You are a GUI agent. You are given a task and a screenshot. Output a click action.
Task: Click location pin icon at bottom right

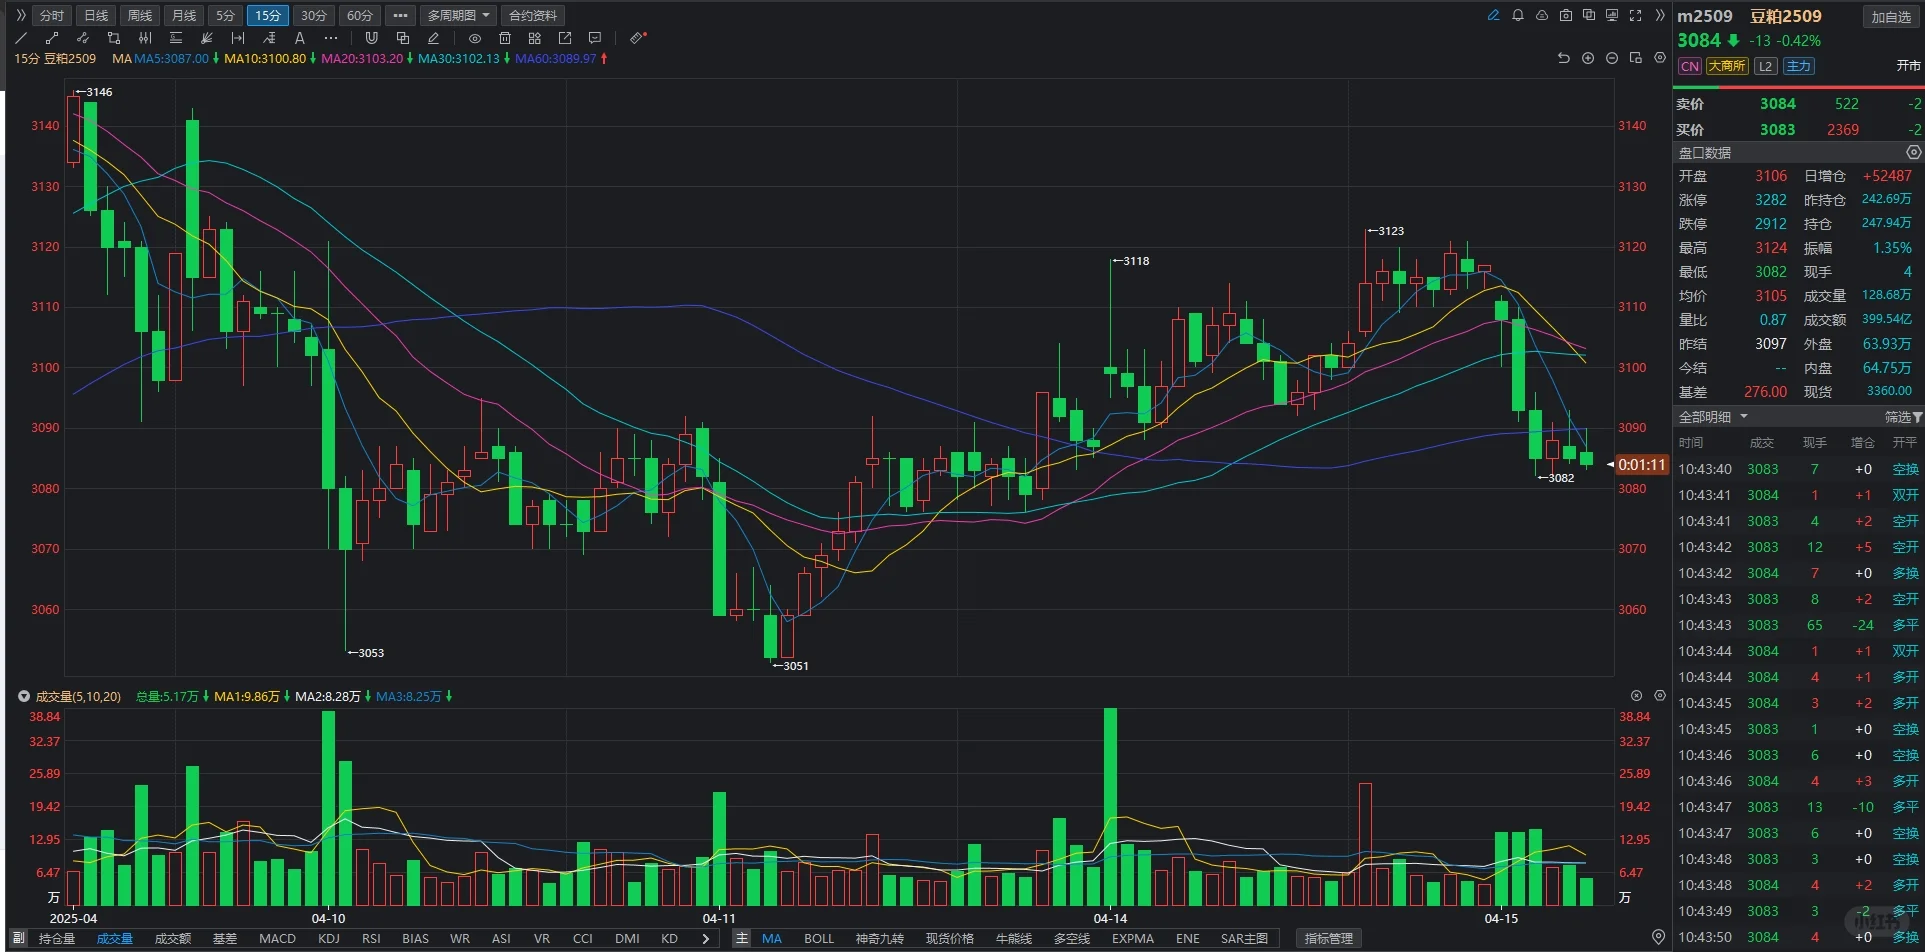1658,937
